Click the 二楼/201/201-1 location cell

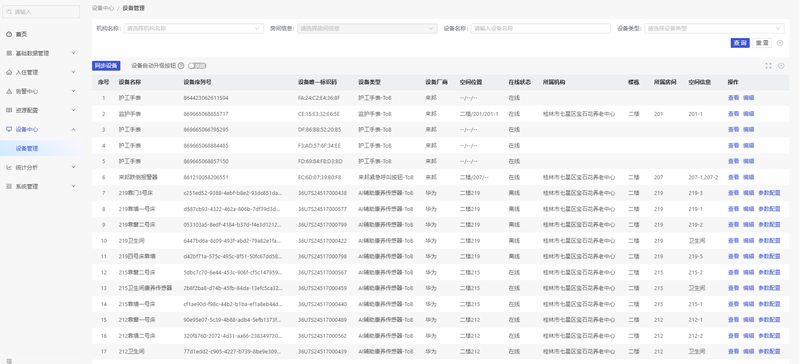(479, 114)
